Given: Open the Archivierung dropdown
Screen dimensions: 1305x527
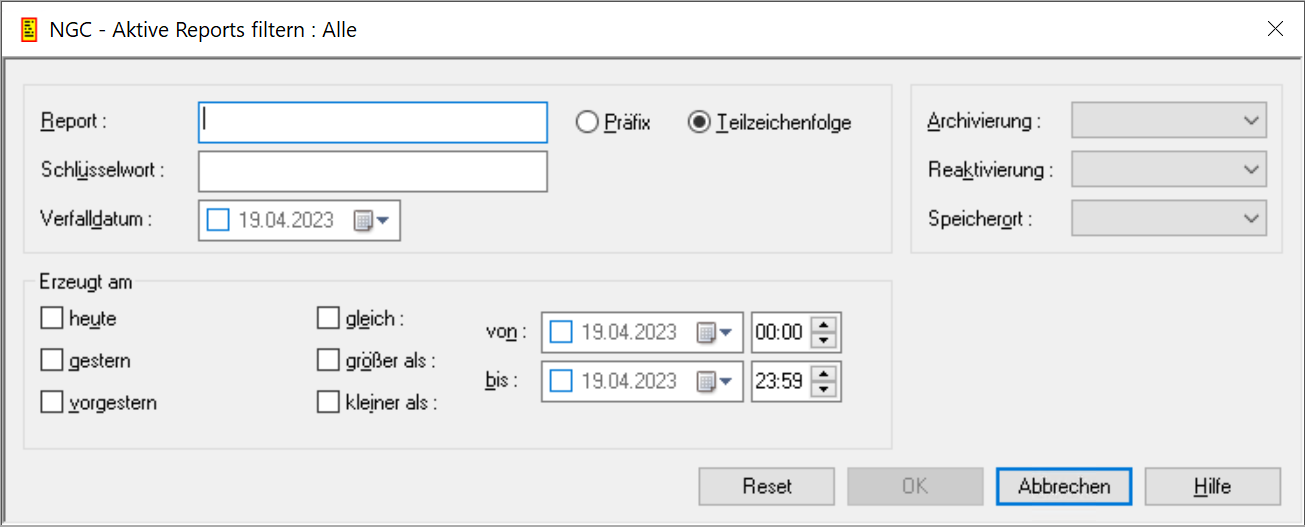Looking at the screenshot, I should [x=1169, y=120].
